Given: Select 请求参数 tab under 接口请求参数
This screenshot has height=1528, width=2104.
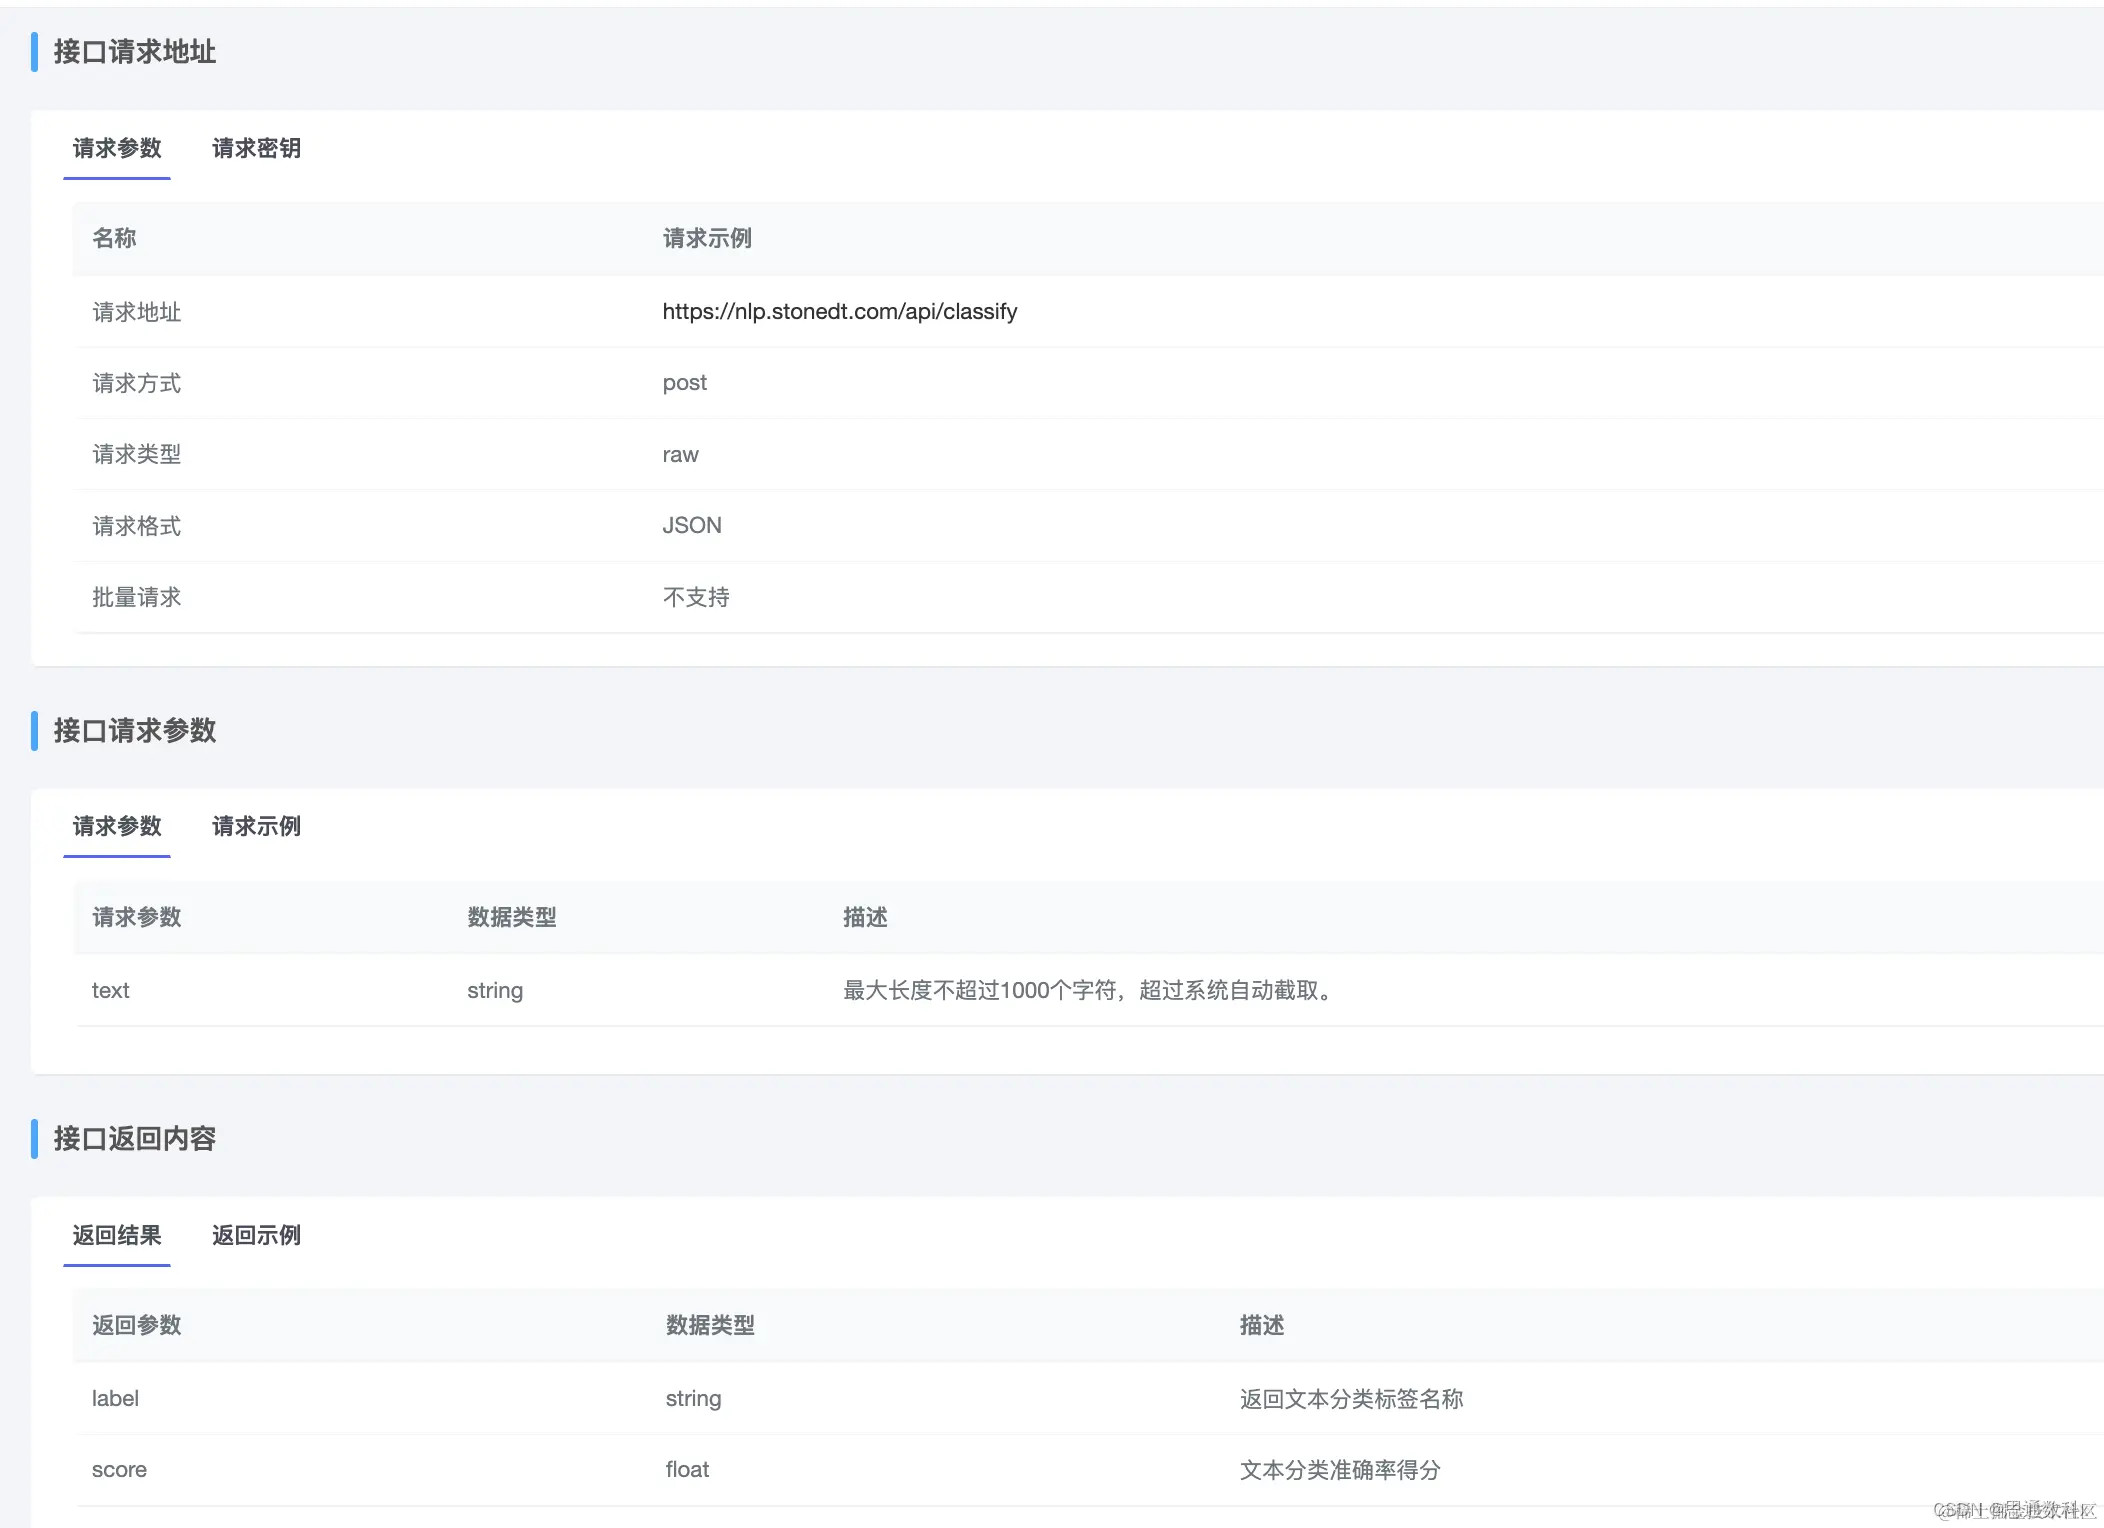Looking at the screenshot, I should point(117,826).
